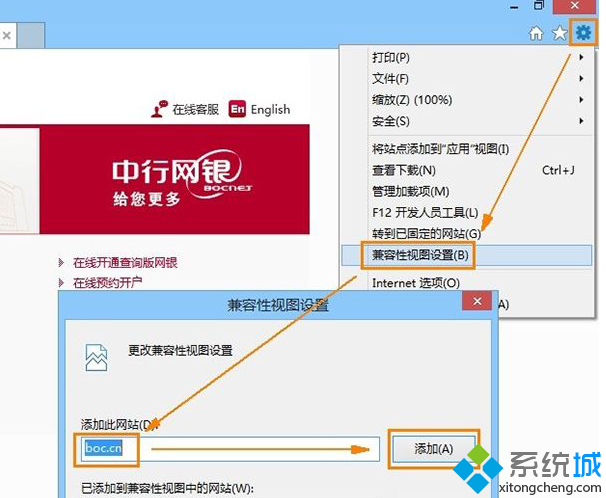Click the 更改兼容性视图设置 heading text
This screenshot has width=606, height=498.
pyautogui.click(x=180, y=350)
